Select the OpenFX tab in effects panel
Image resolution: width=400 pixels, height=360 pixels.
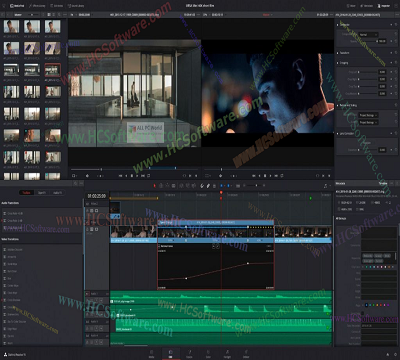point(42,193)
